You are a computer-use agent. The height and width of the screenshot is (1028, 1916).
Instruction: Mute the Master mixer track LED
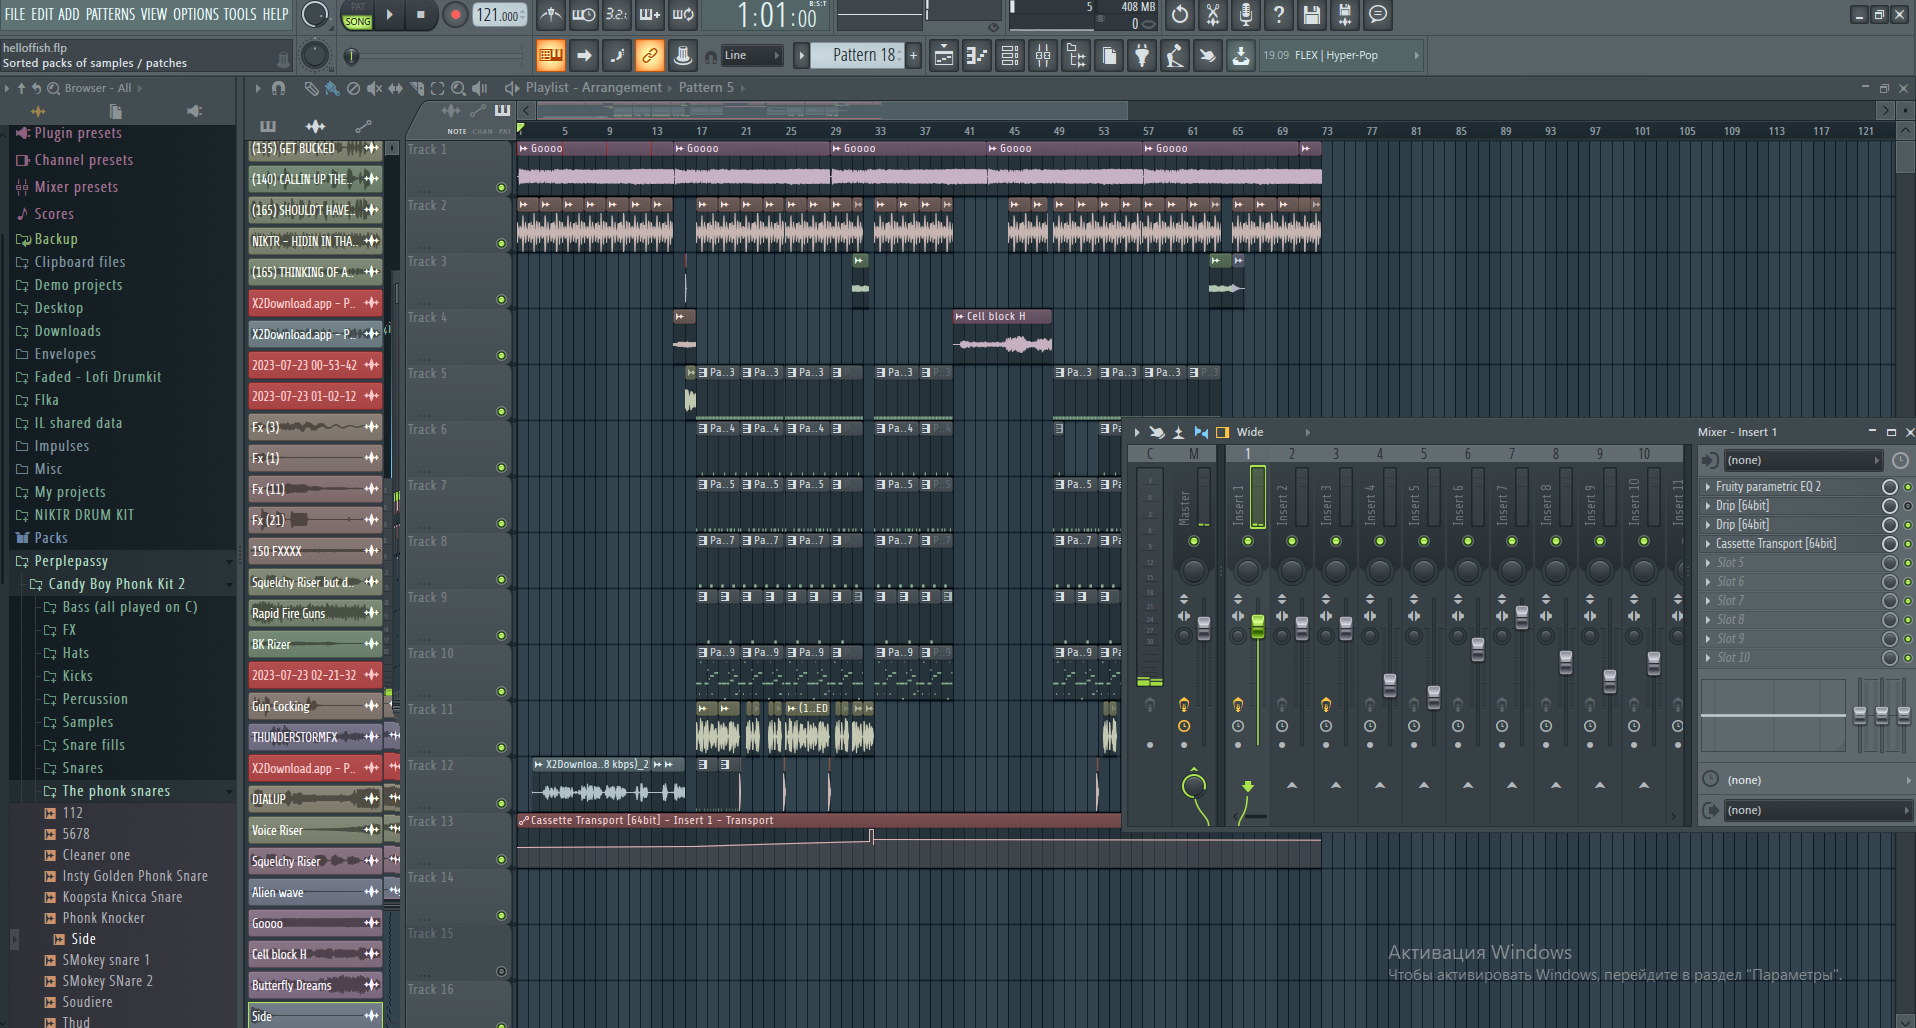[1194, 541]
